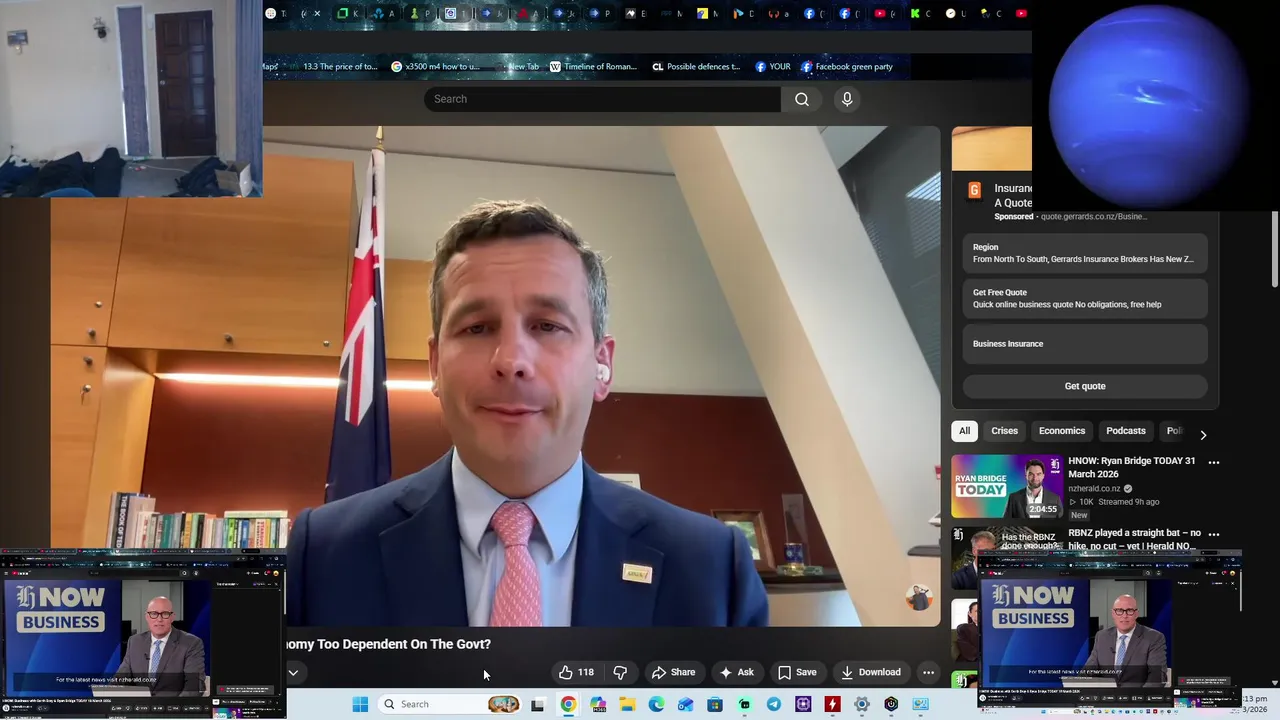Screen dimensions: 1280x720
Task: Expand the chevron left of the like button
Action: [x=293, y=672]
